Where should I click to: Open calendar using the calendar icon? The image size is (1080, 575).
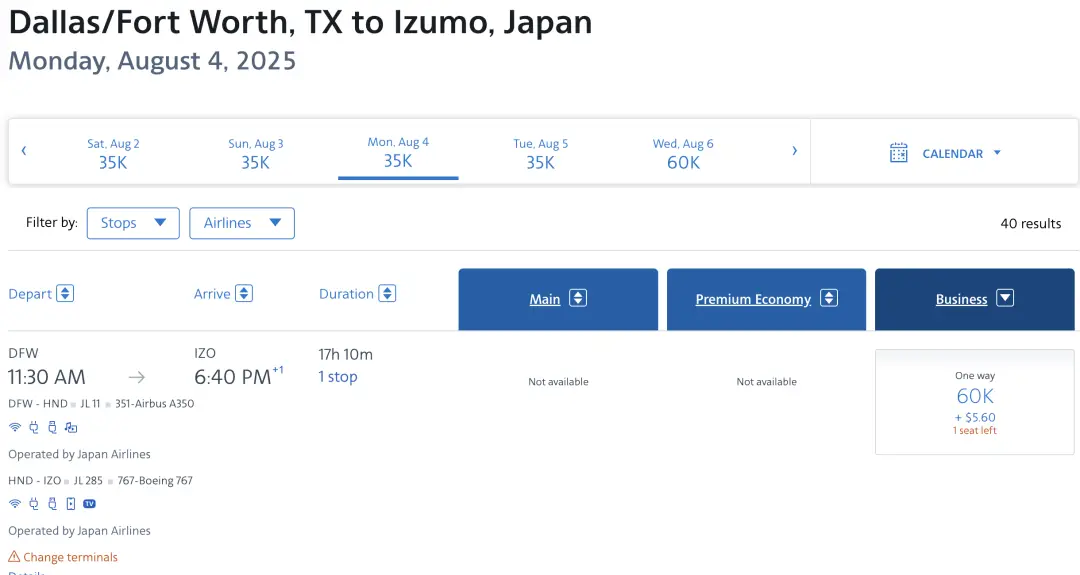(x=899, y=153)
